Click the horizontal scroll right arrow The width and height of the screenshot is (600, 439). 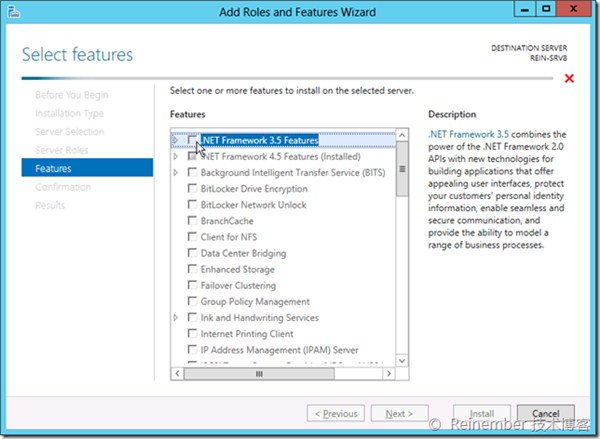pyautogui.click(x=389, y=373)
